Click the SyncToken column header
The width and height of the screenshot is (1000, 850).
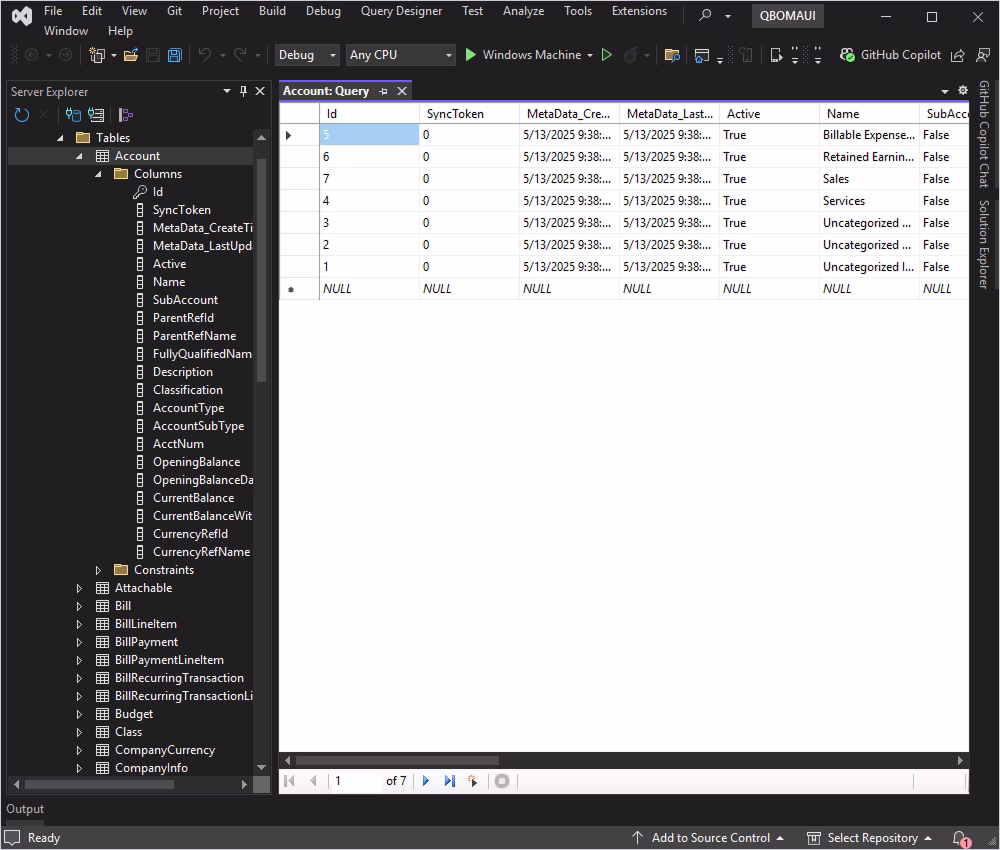coord(469,114)
